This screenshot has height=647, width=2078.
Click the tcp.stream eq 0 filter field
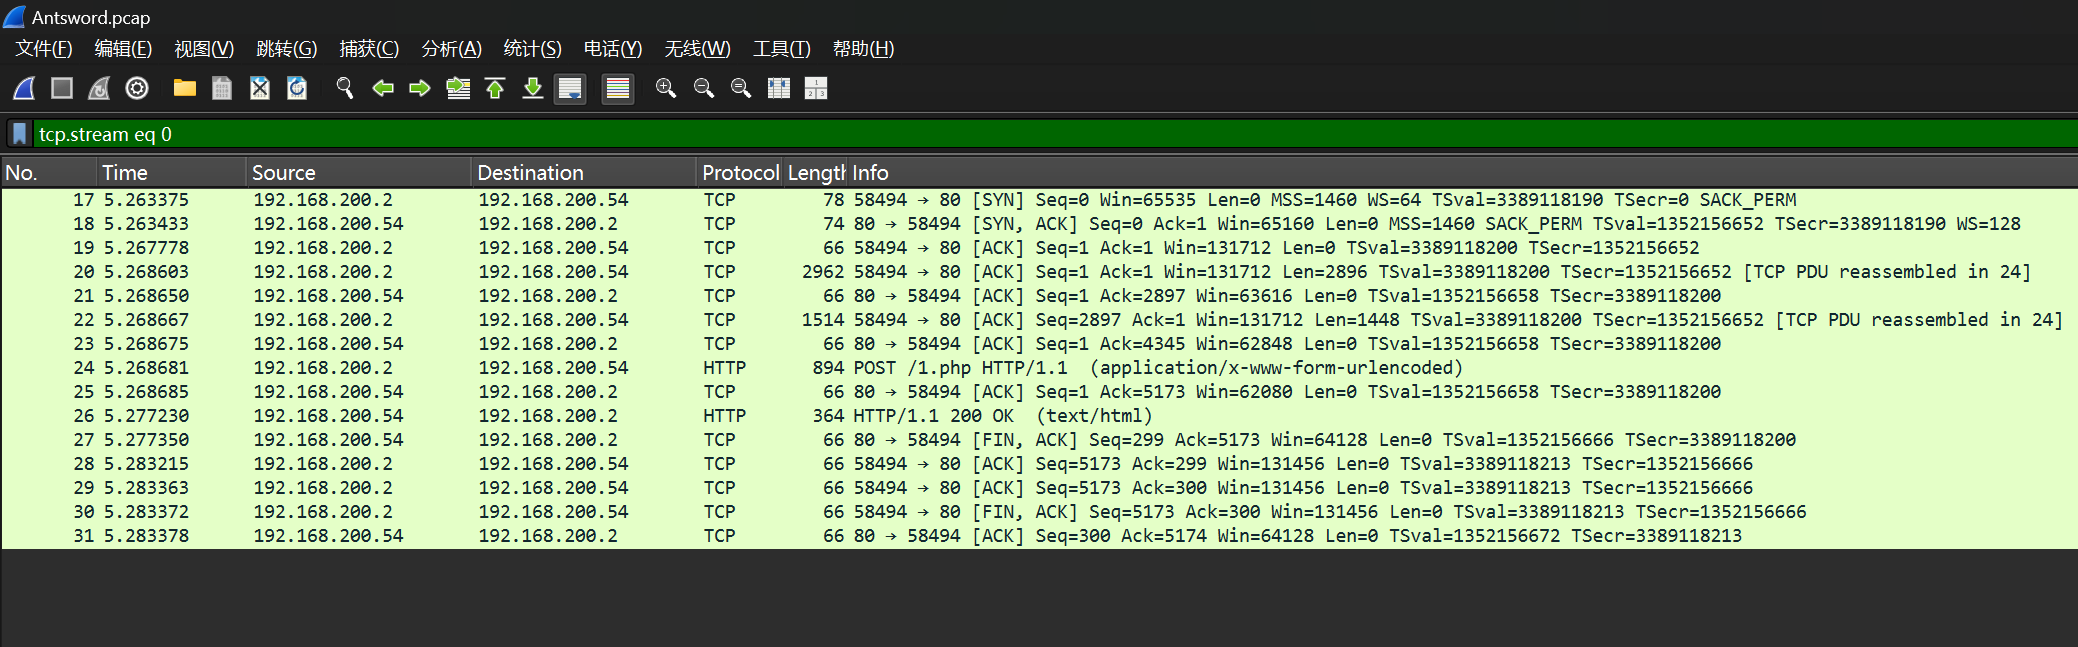coord(1000,134)
